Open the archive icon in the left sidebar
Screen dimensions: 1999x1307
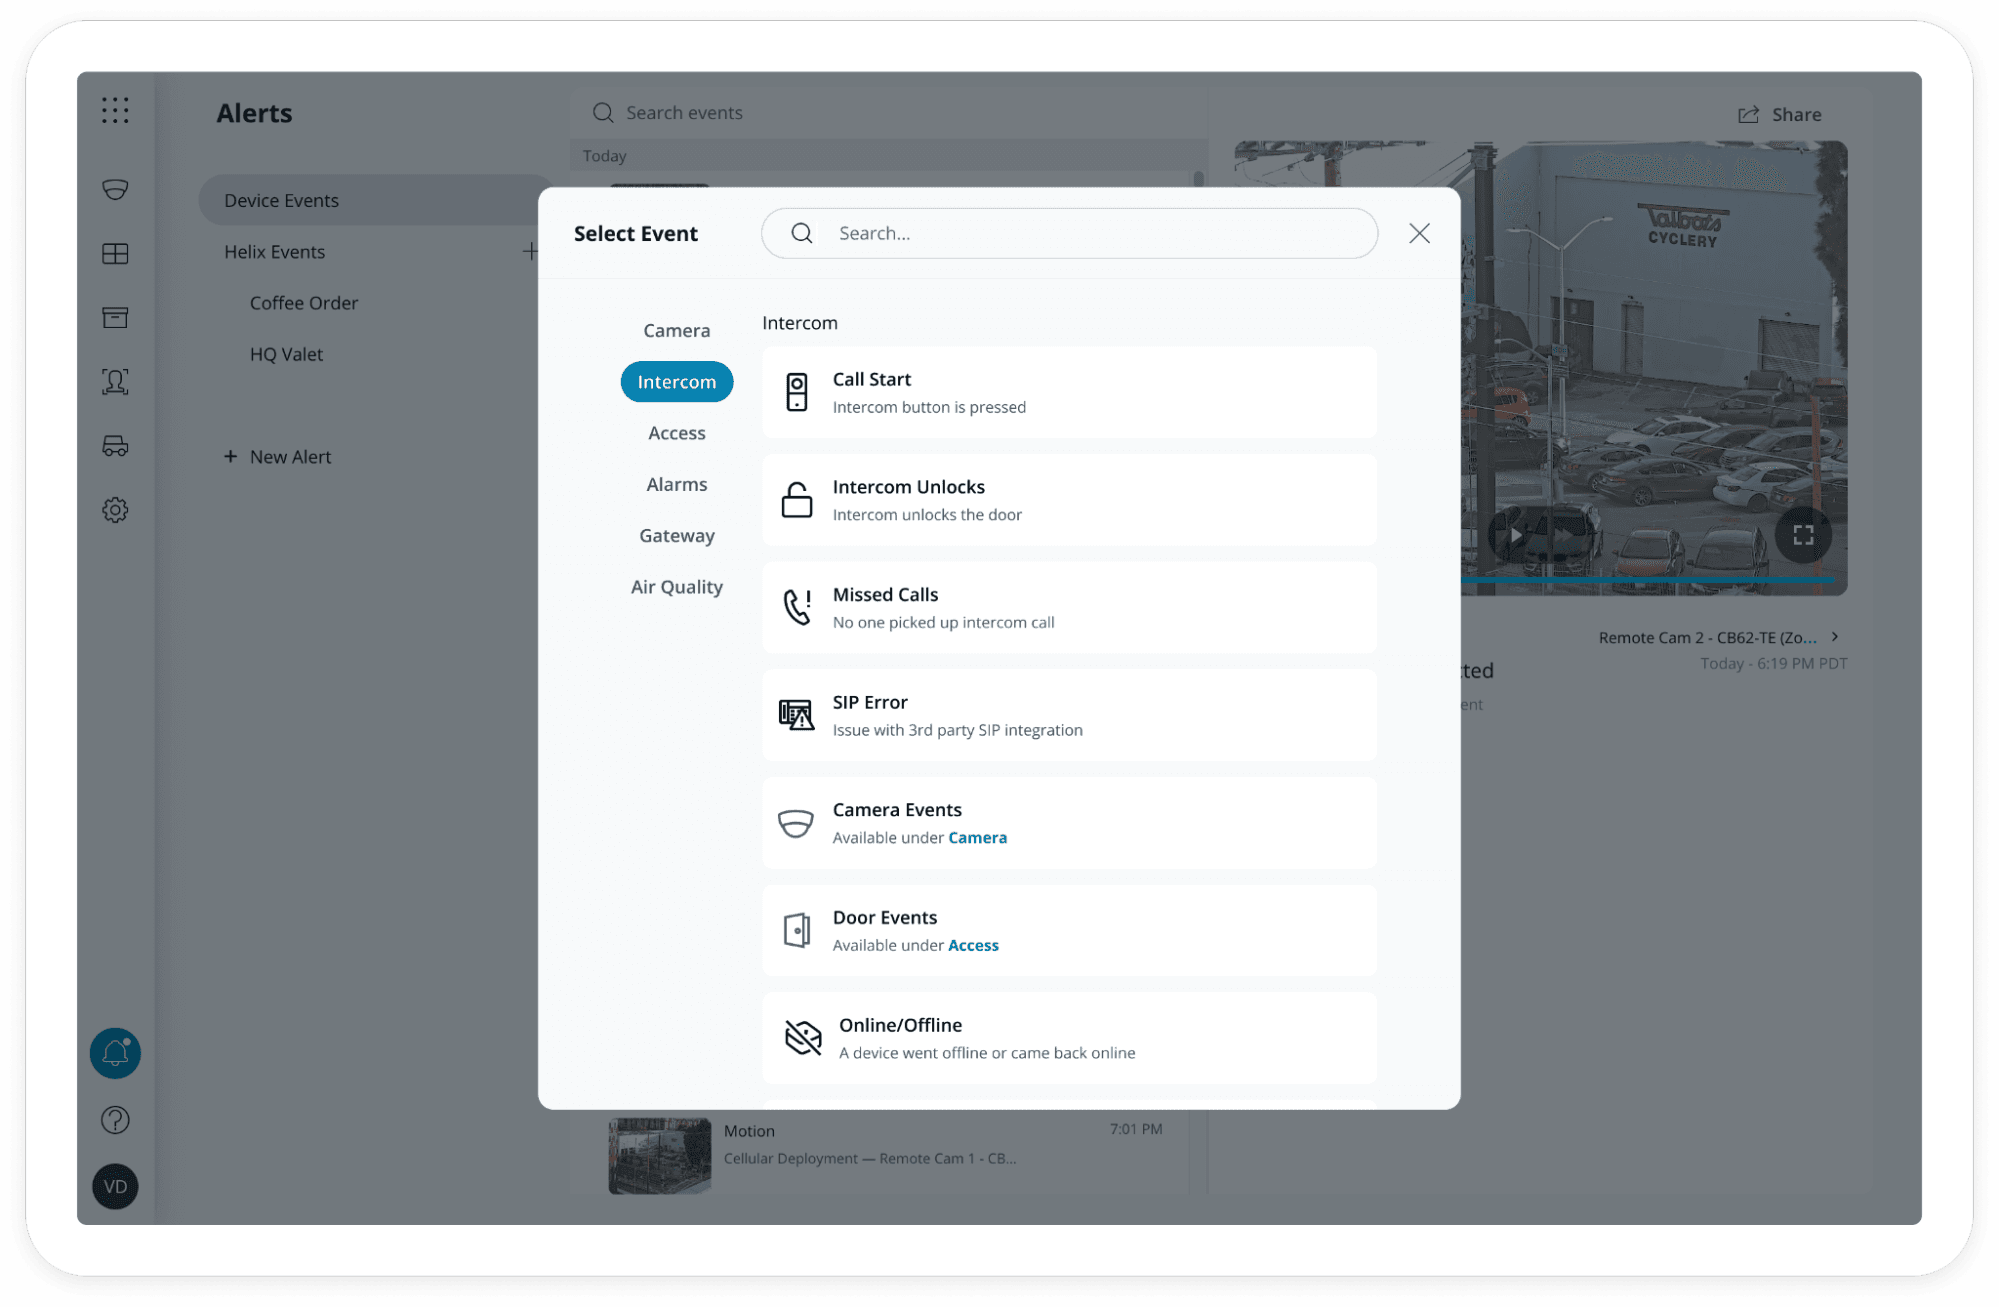pyautogui.click(x=115, y=317)
